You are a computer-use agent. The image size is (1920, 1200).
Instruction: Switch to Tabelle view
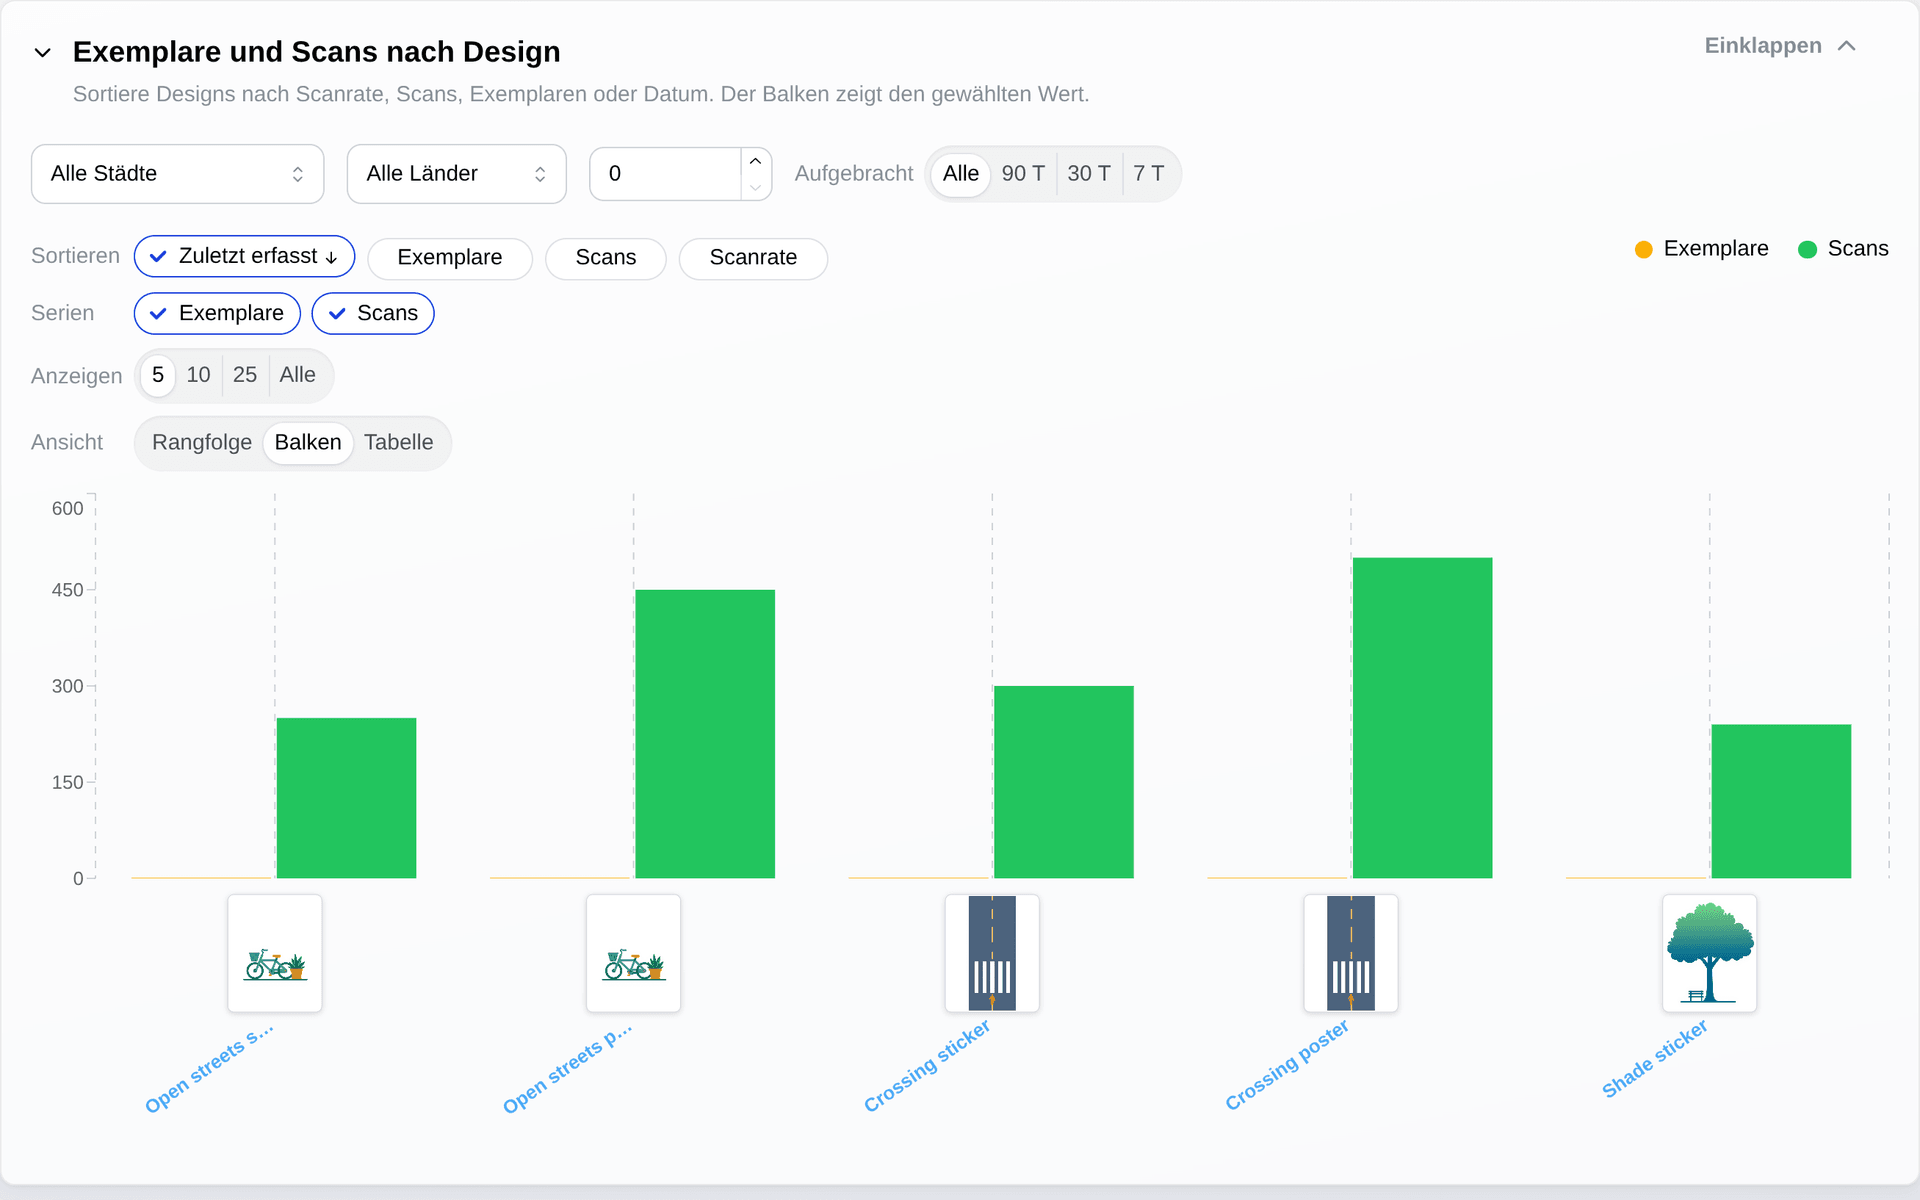[x=398, y=443]
